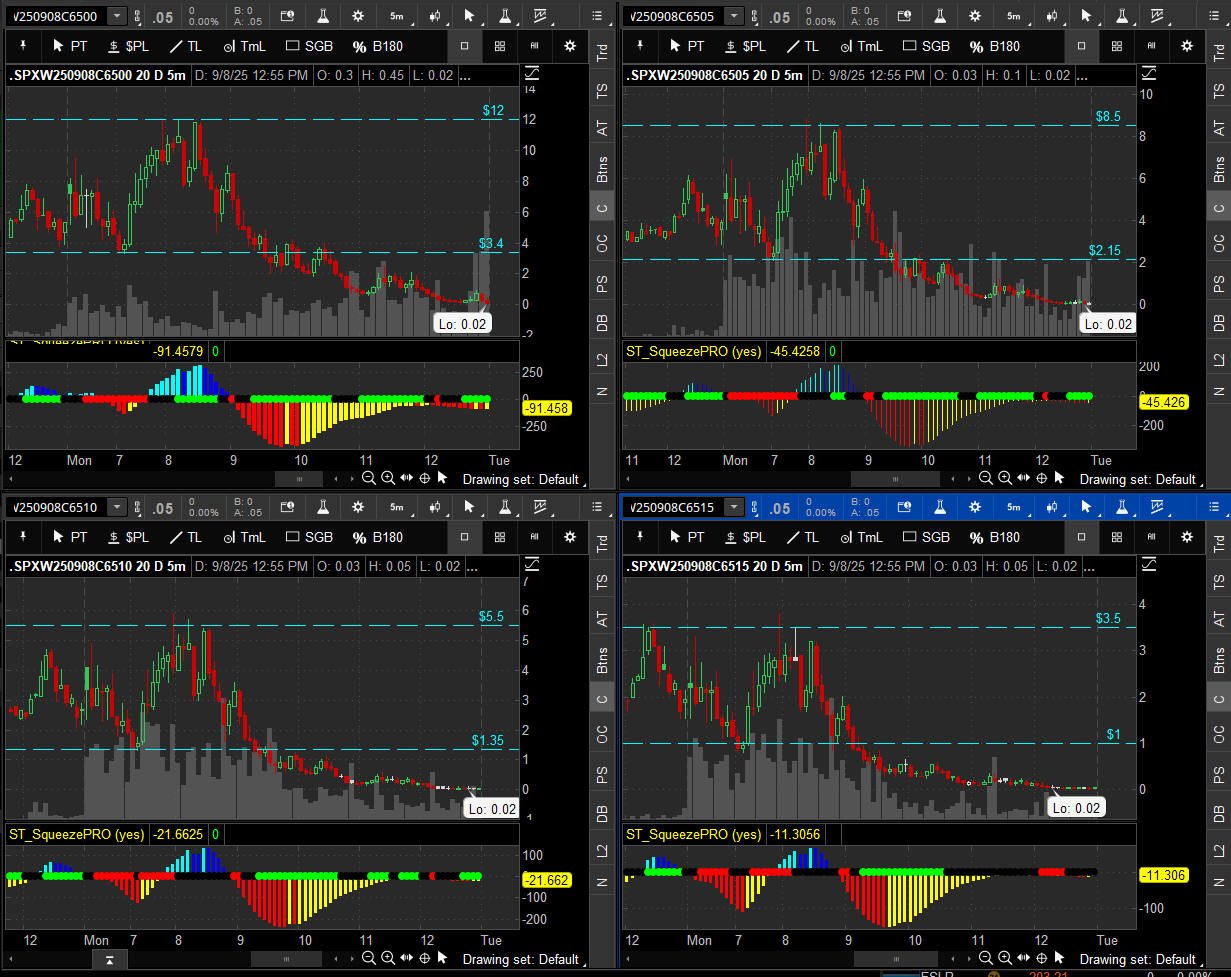Zoom out on the C6500 chart
The image size is (1231, 977).
coord(369,478)
